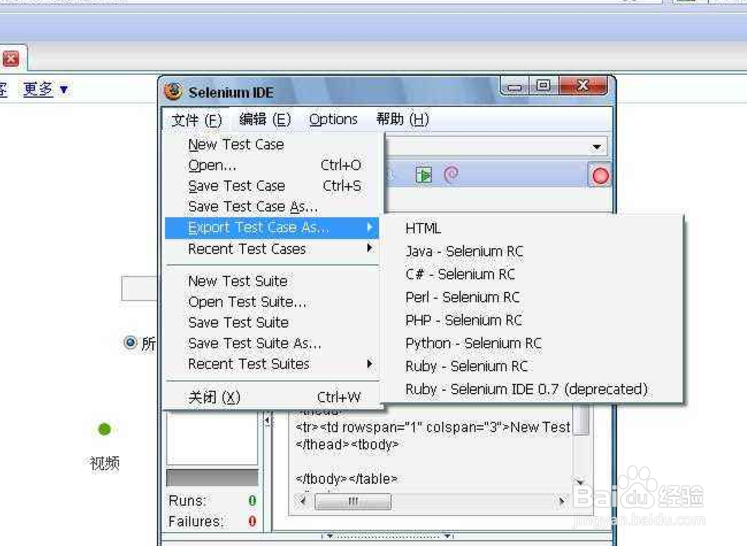Image resolution: width=747 pixels, height=546 pixels.
Task: Click the test case list pane
Action: point(212,438)
